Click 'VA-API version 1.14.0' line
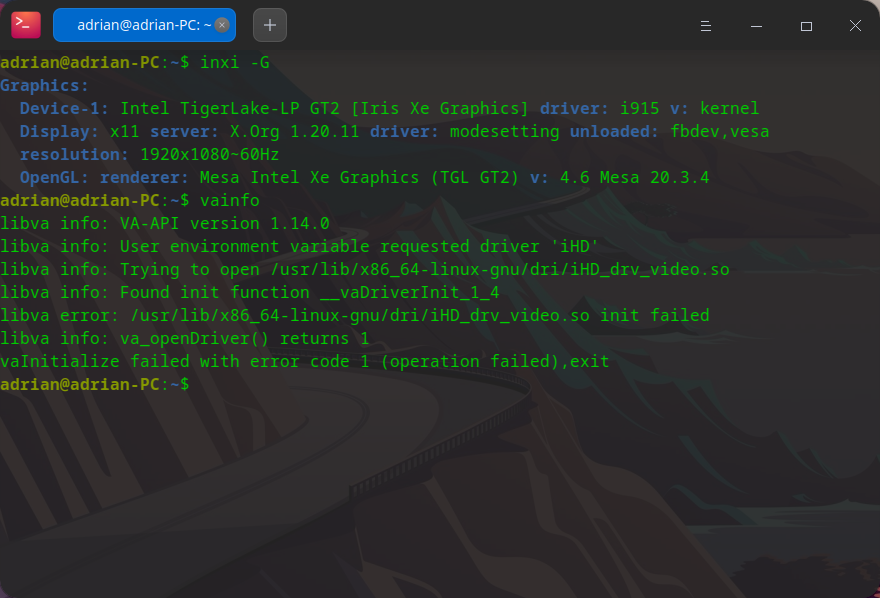Image resolution: width=880 pixels, height=598 pixels. click(164, 223)
